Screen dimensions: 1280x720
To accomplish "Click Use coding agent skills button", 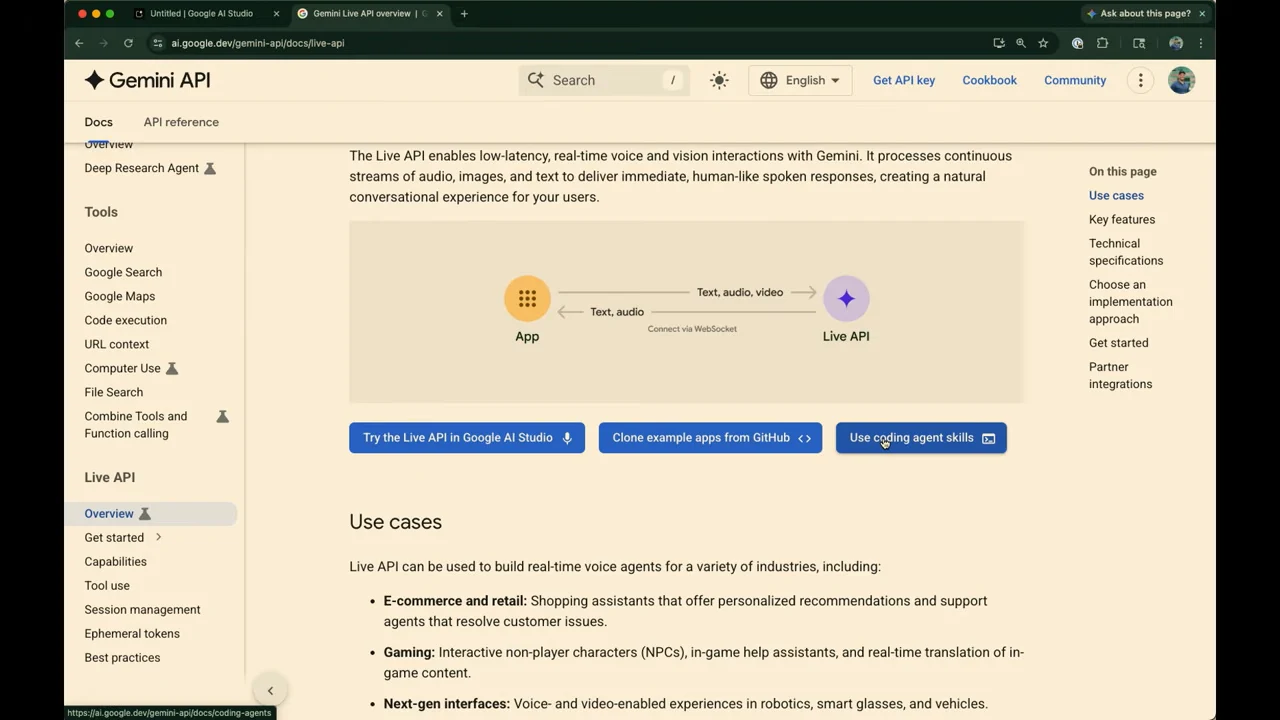I will (921, 438).
